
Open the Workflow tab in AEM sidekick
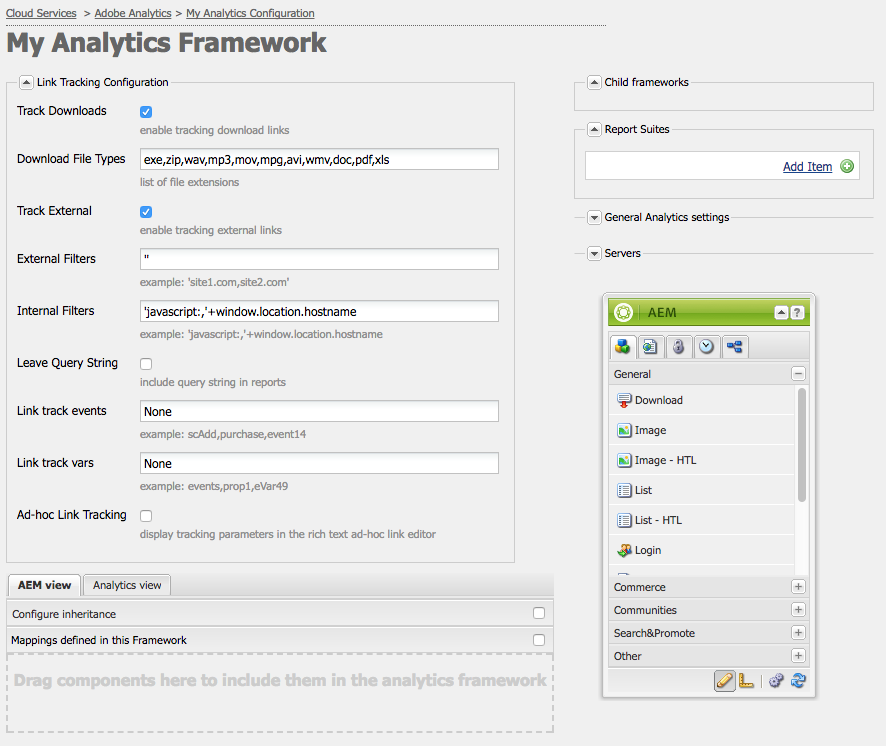pyautogui.click(x=734, y=346)
